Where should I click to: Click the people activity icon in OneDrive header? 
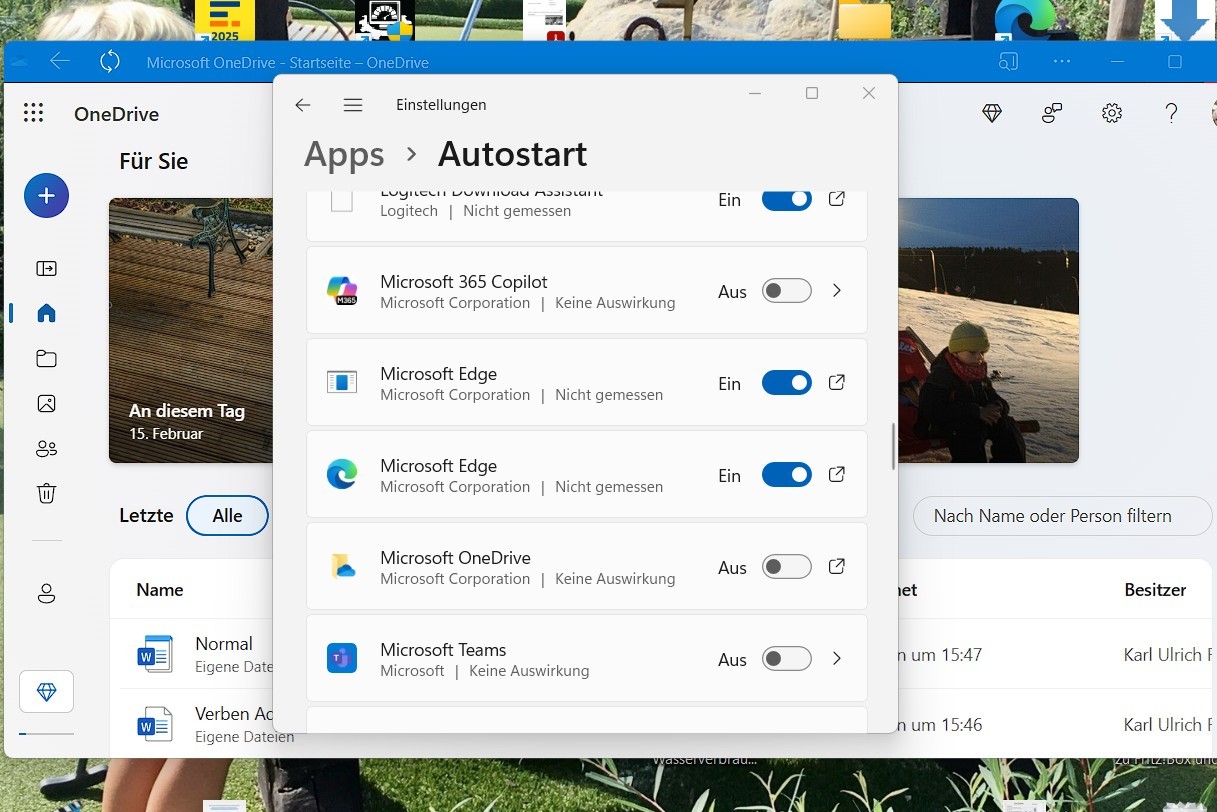point(1052,113)
